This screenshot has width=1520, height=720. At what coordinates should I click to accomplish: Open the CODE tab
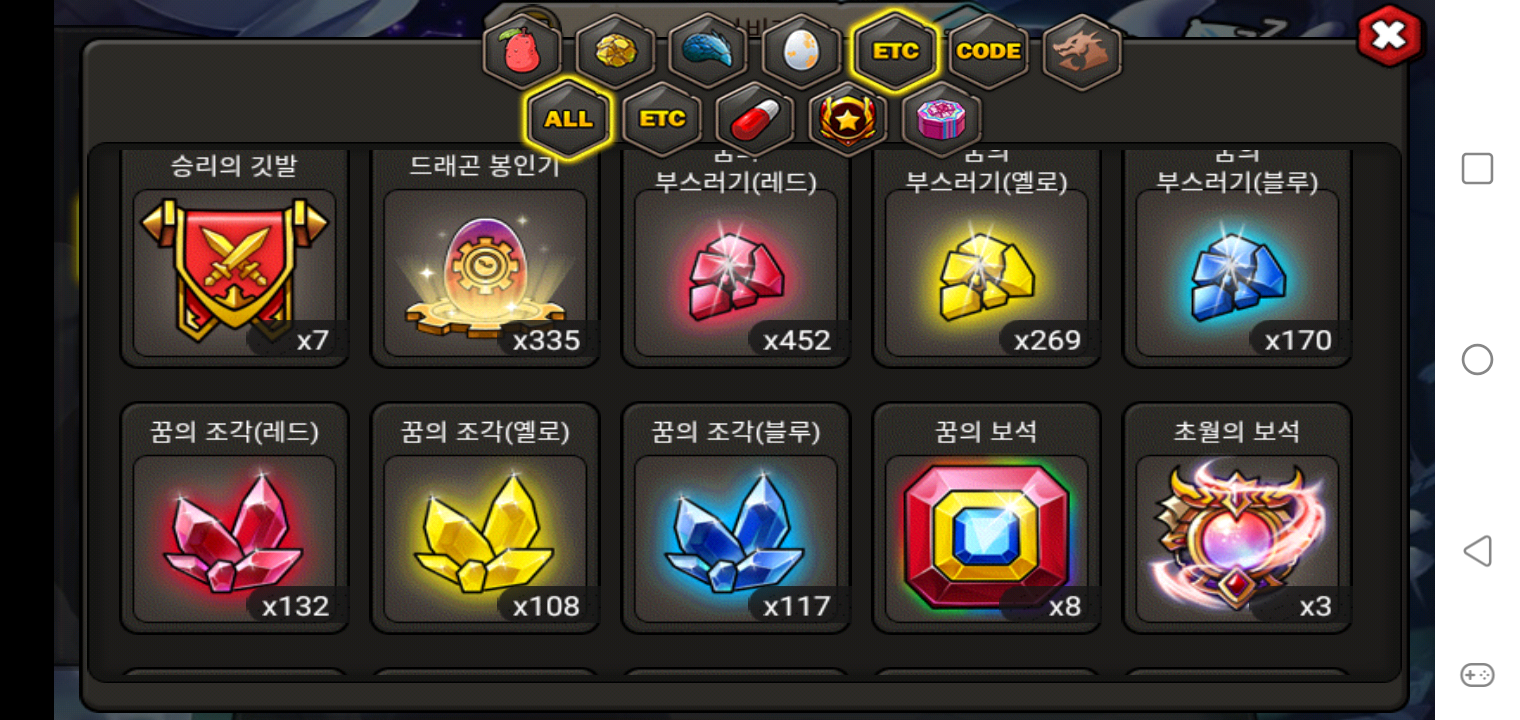click(x=988, y=51)
